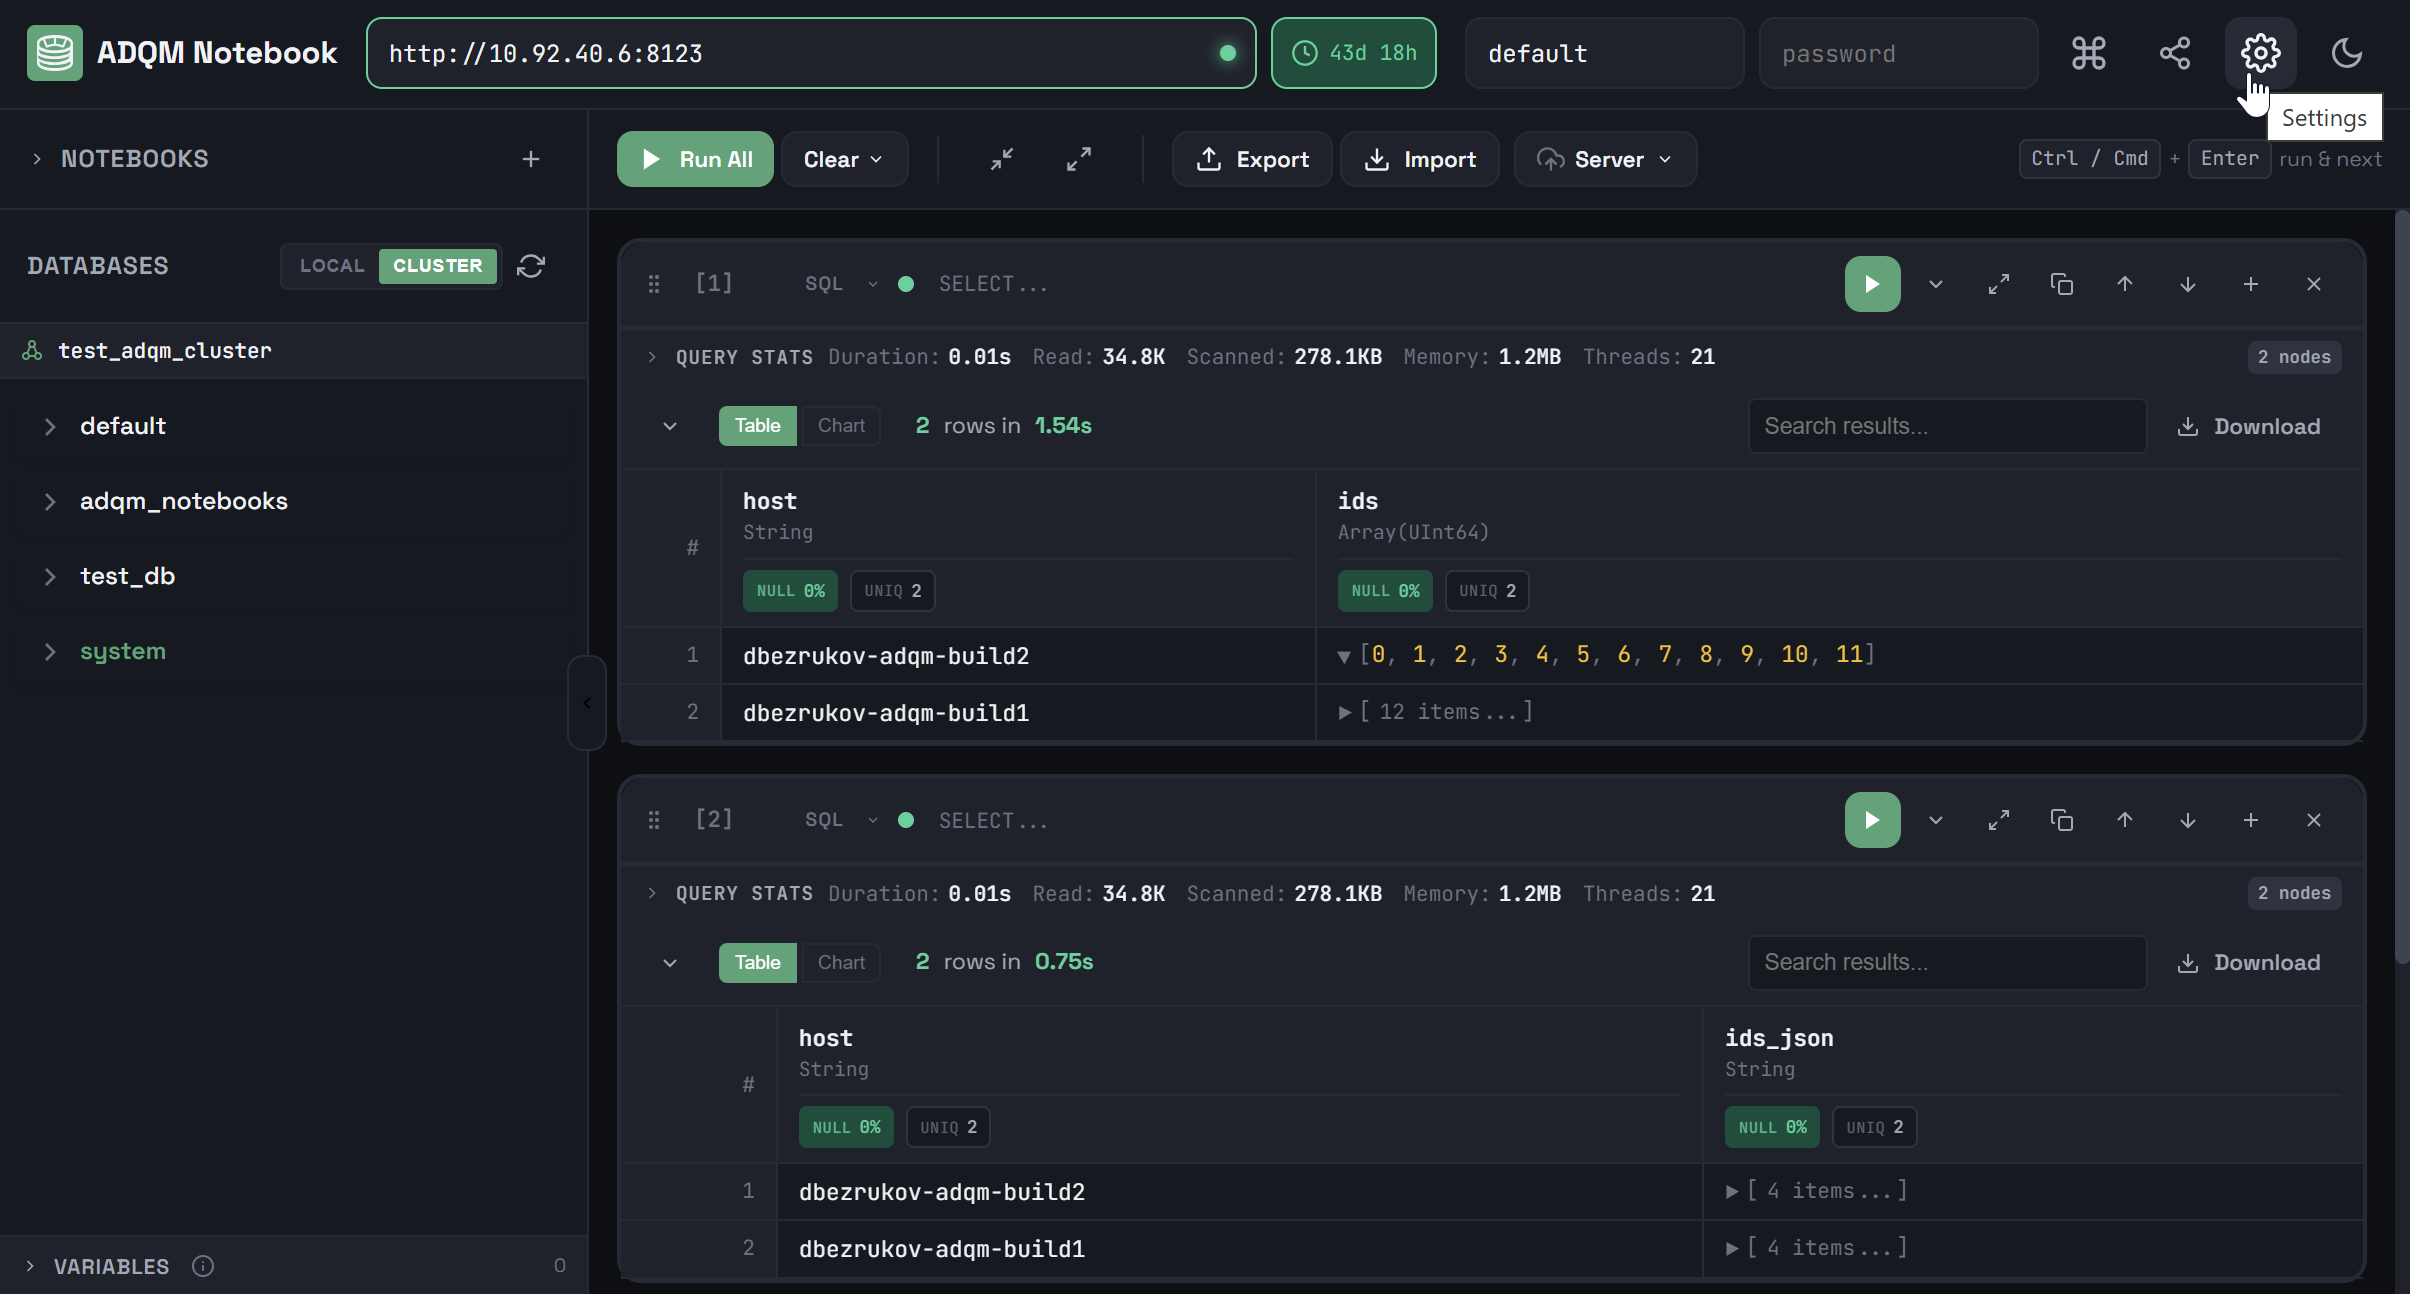Toggle the theme with the moon icon
Screen dimensions: 2410x1294
pos(2346,53)
